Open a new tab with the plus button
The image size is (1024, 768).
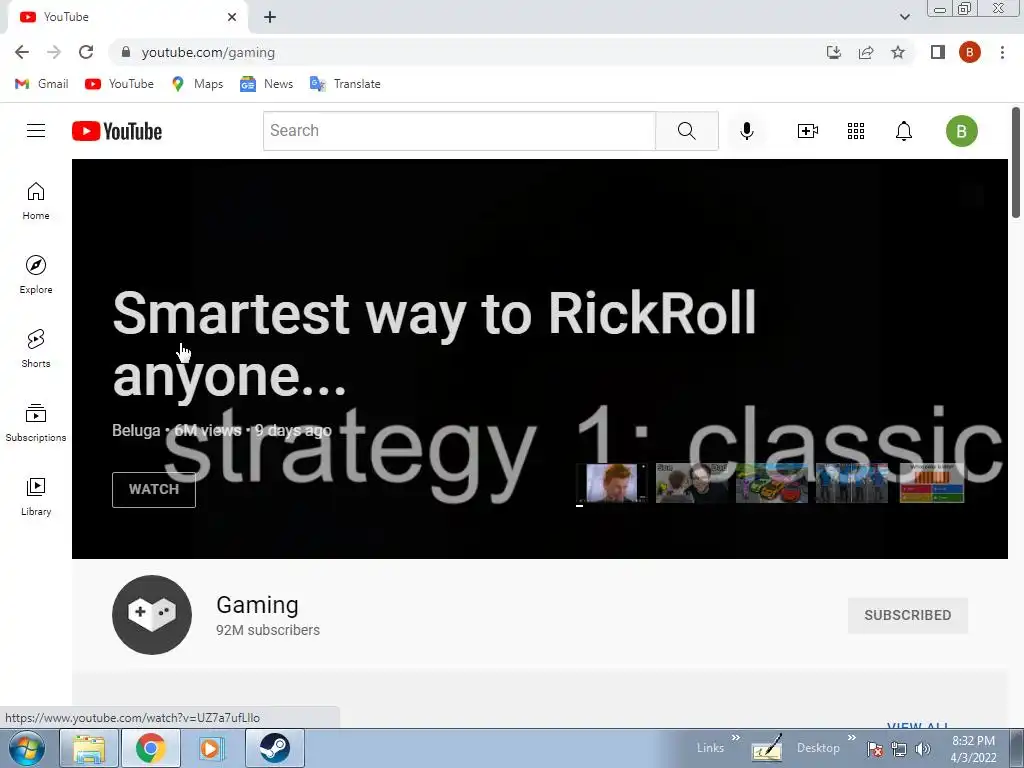point(270,17)
